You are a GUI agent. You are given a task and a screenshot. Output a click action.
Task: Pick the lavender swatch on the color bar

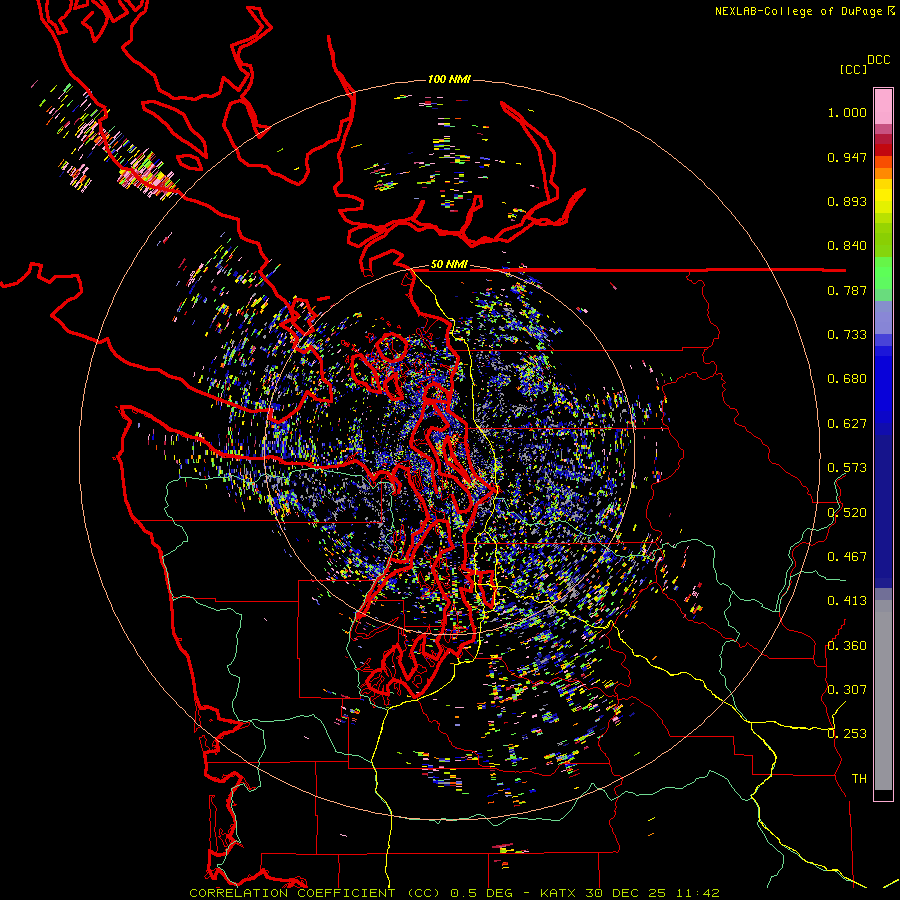[883, 317]
